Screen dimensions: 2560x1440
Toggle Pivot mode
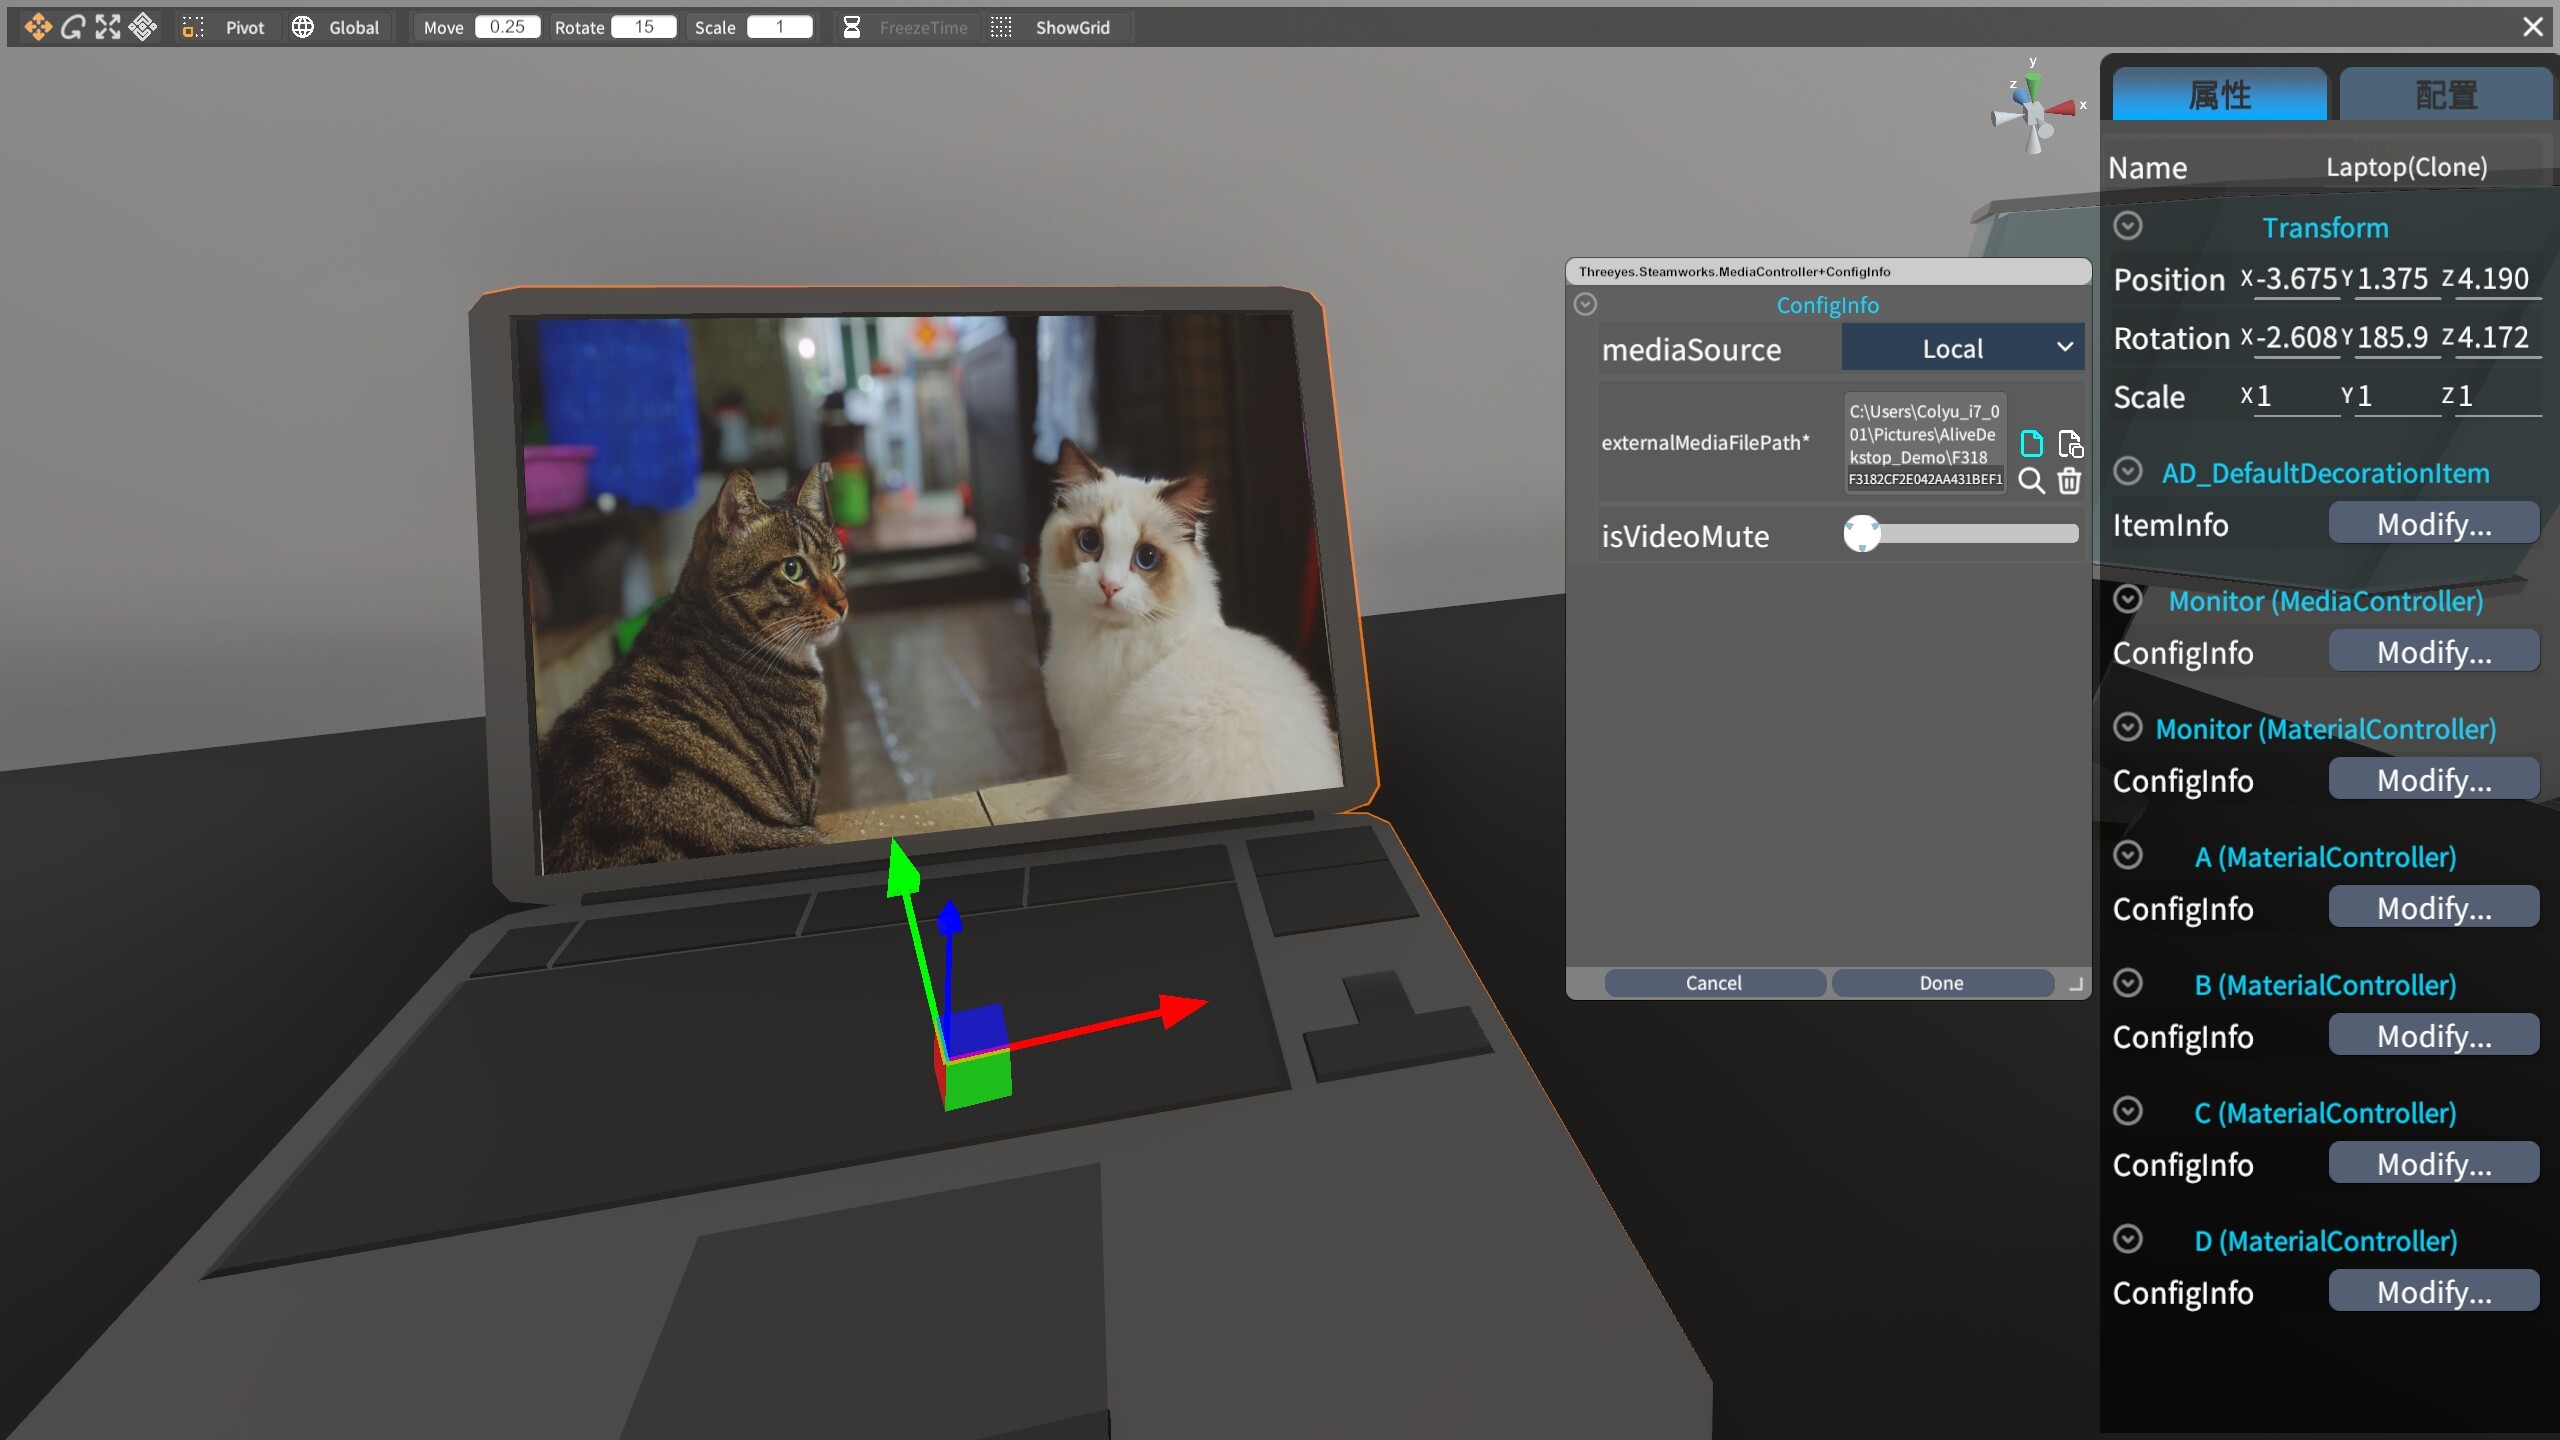(232, 27)
